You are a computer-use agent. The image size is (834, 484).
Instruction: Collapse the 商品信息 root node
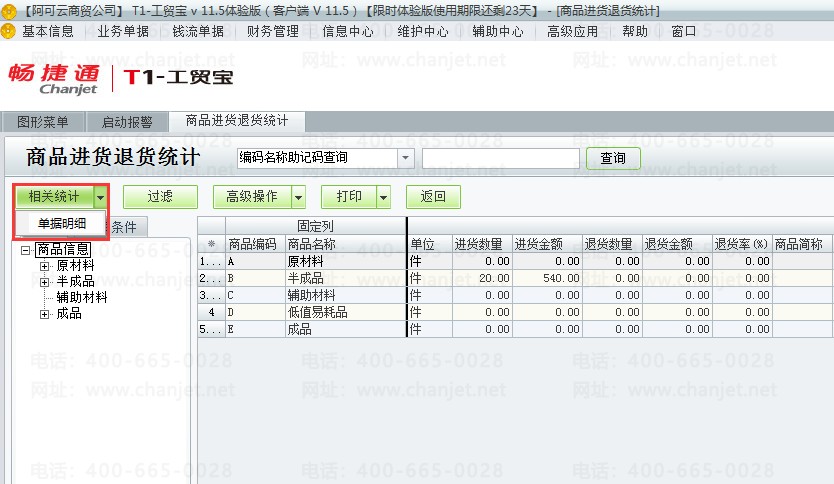click(x=25, y=249)
